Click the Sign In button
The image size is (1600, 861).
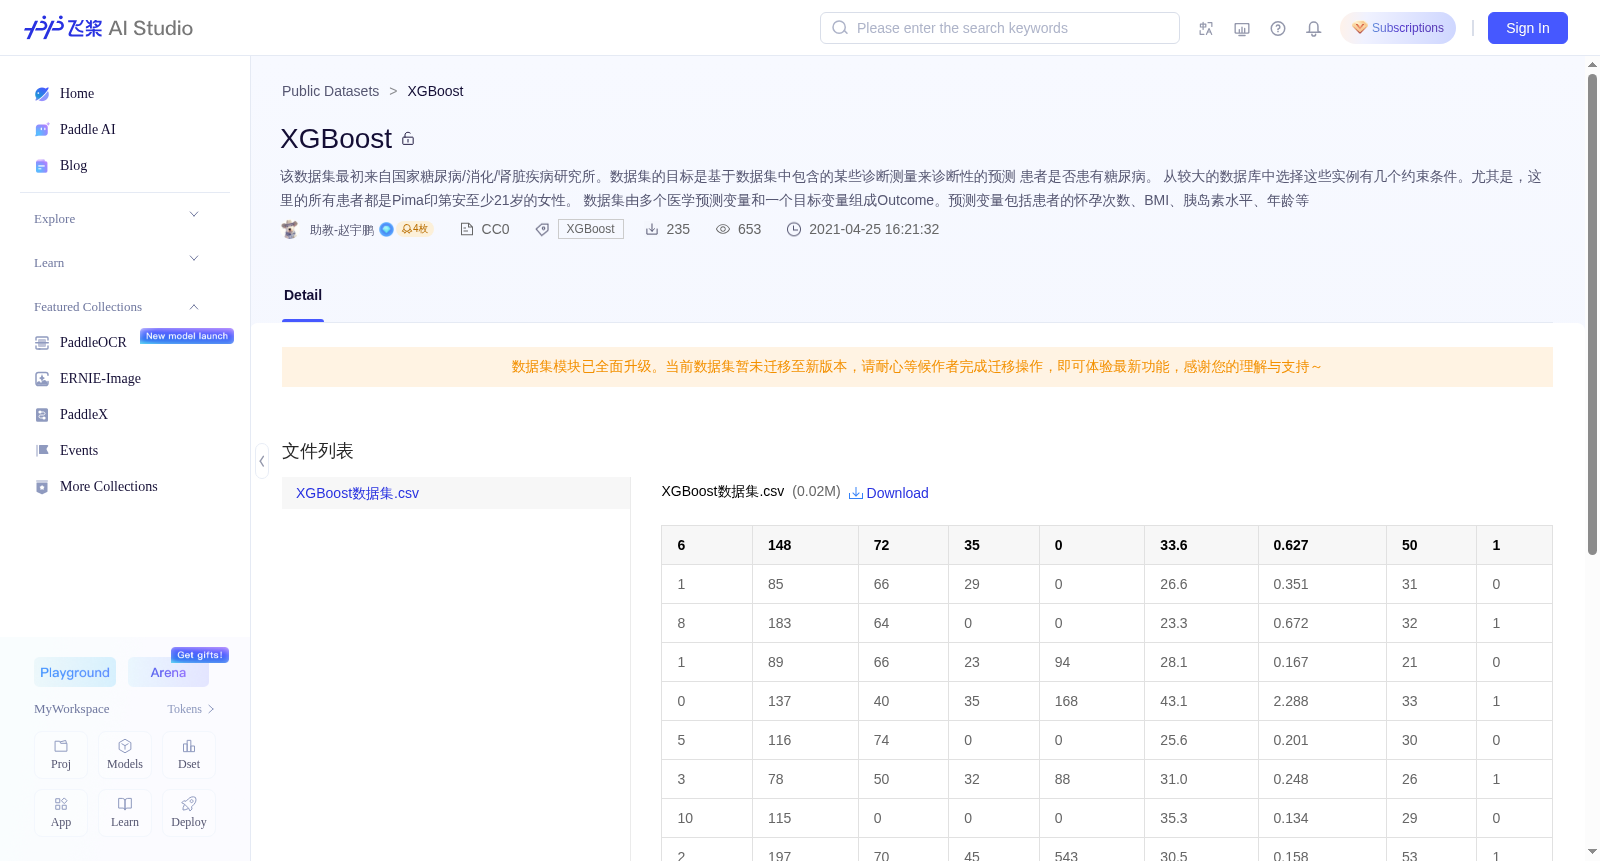(x=1528, y=28)
